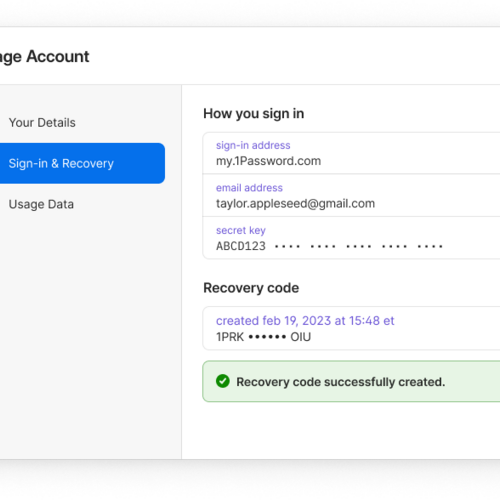Select the Sign-in & Recovery tab
The width and height of the screenshot is (500, 500).
[x=82, y=163]
